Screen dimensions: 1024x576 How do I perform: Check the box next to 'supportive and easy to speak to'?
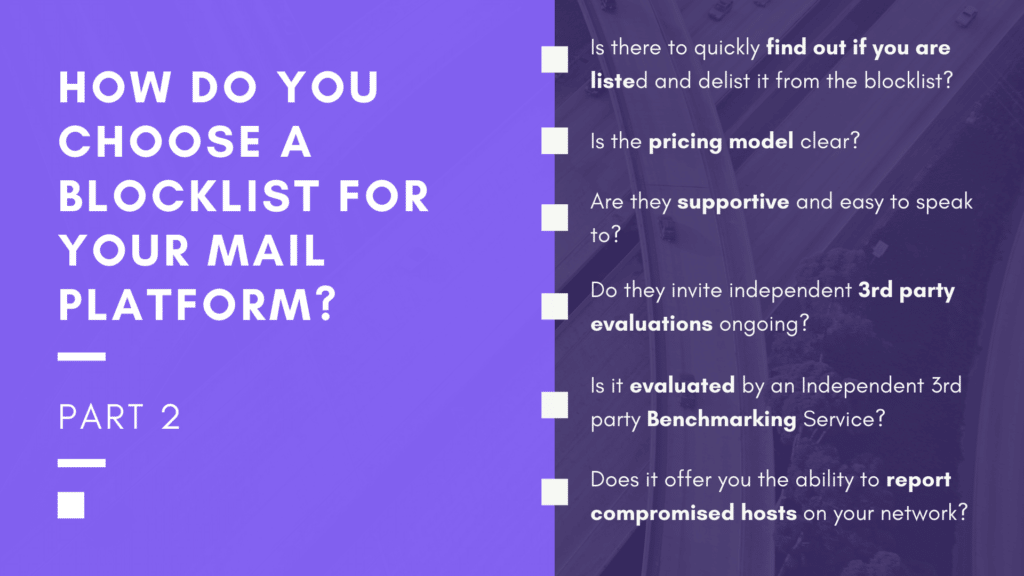(x=554, y=217)
